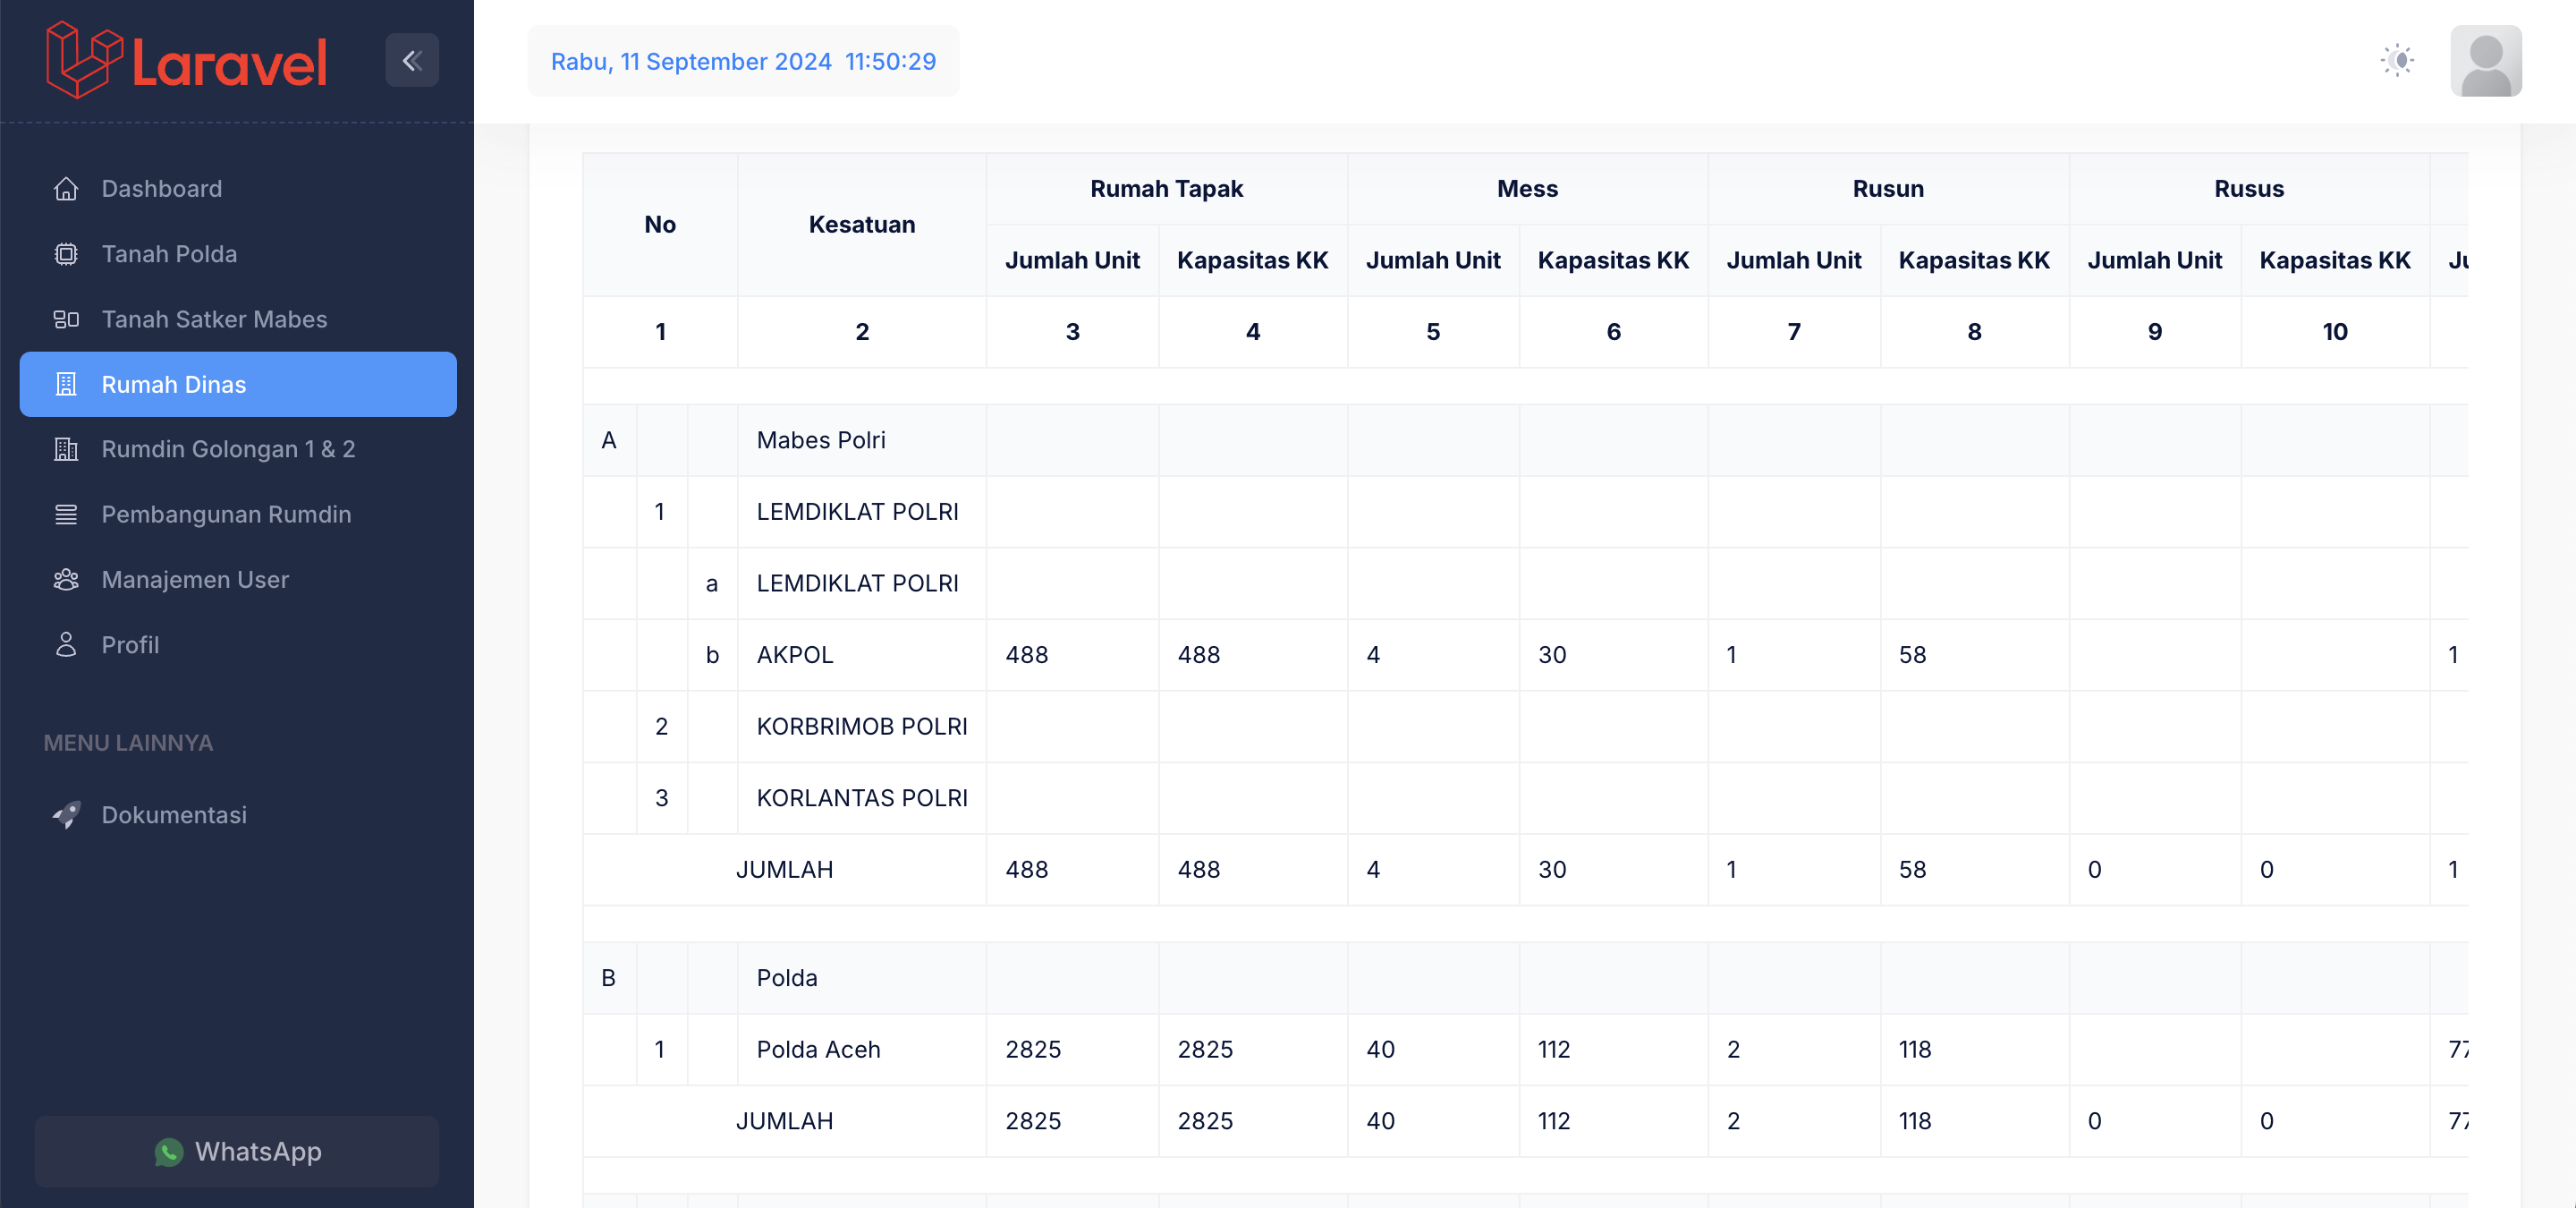Click the Laravel logo

pos(187,61)
